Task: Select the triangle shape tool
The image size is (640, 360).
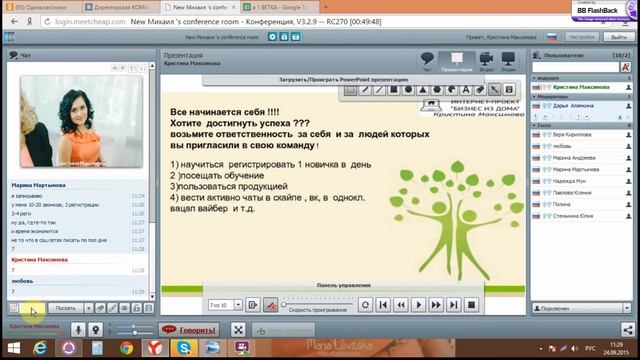Action: point(423,89)
